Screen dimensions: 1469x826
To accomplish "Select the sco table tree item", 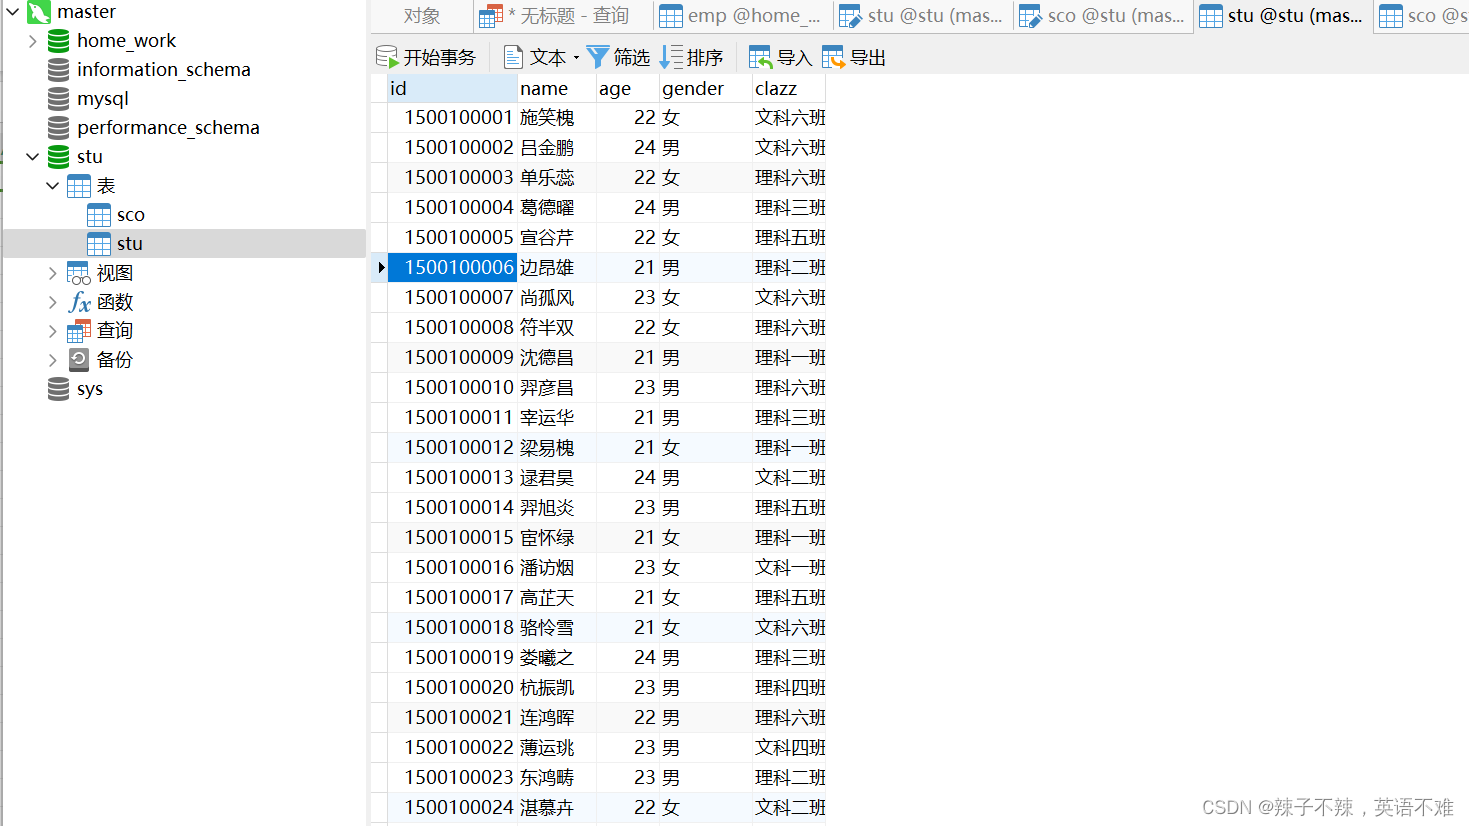I will (x=130, y=215).
